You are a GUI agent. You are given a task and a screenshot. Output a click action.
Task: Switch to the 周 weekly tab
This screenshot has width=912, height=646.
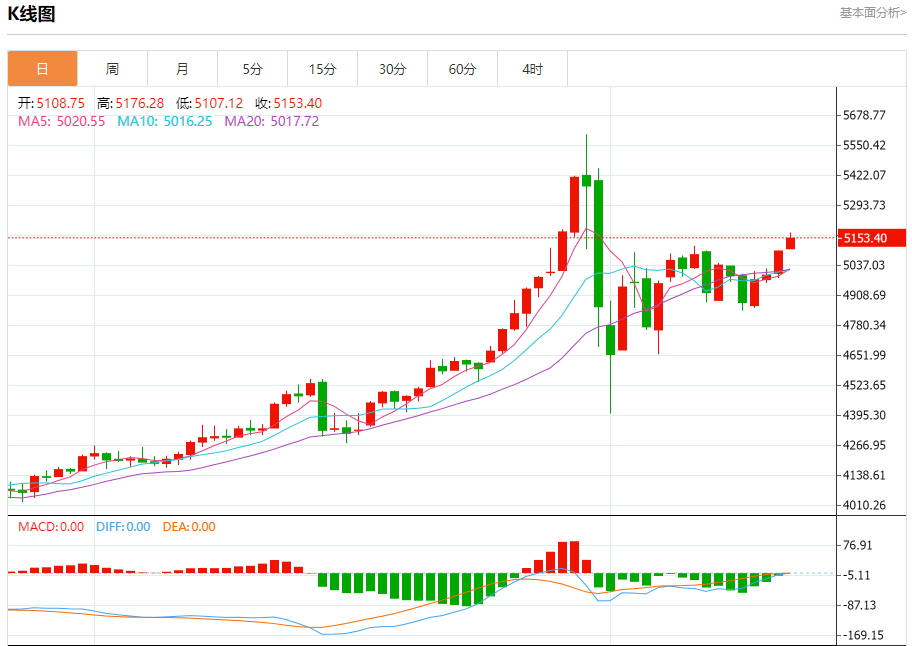point(112,69)
